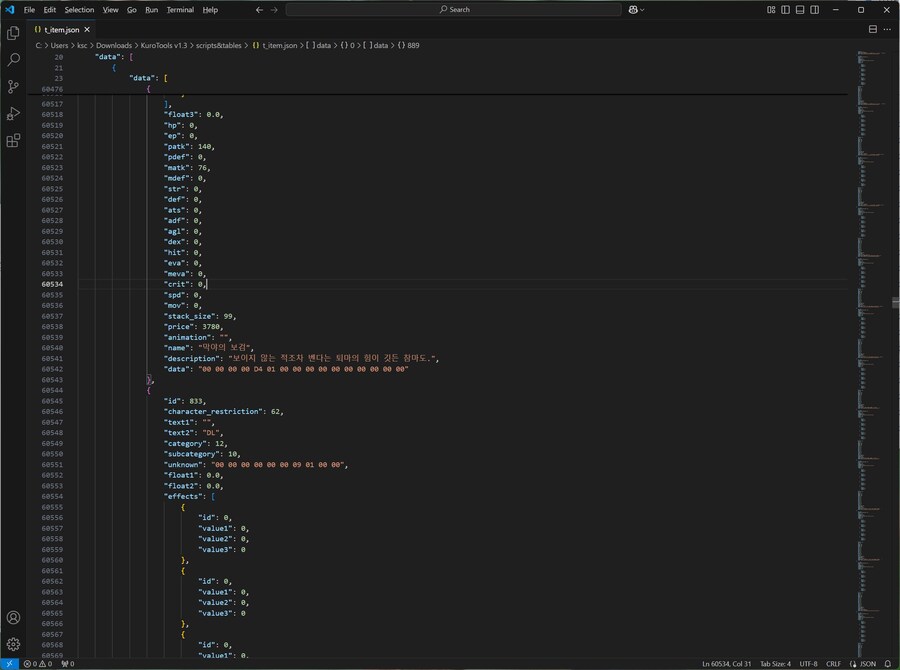Viewport: 900px width, 670px height.
Task: Open the Run and Debug view
Action: coord(13,114)
